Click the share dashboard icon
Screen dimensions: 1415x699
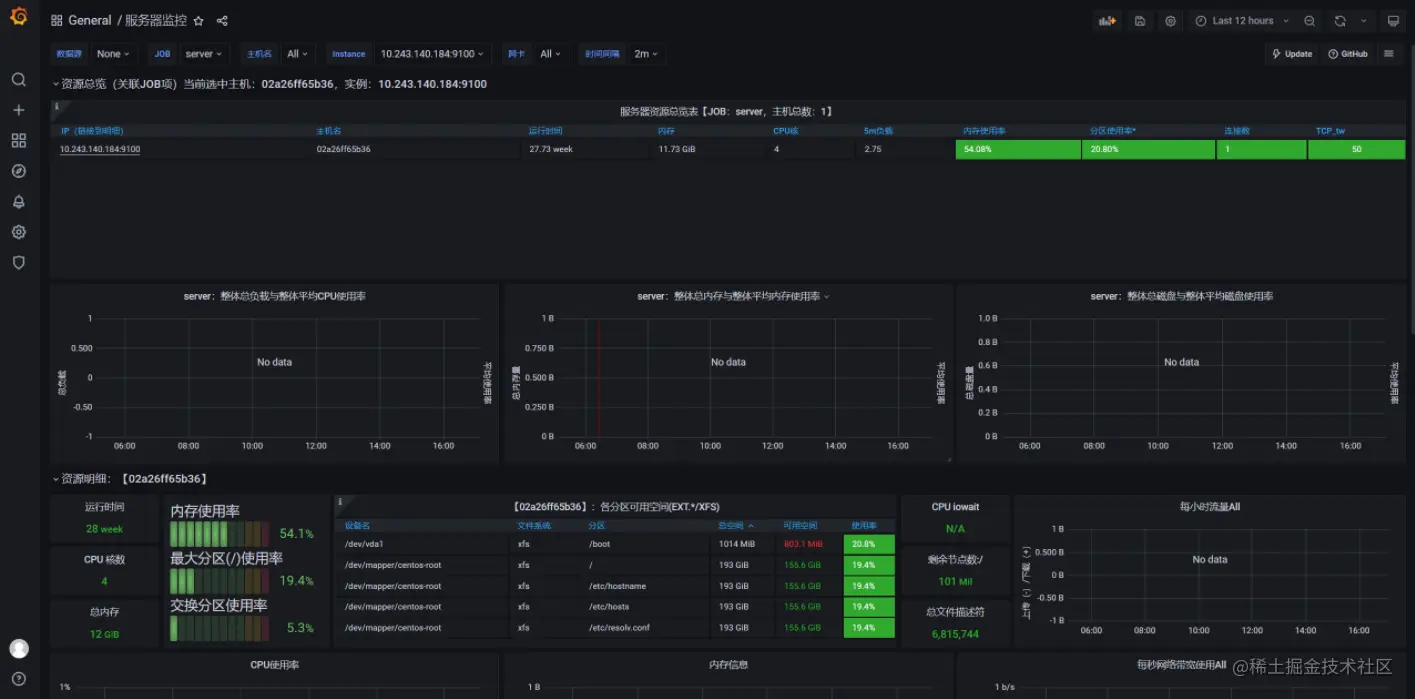[x=222, y=21]
